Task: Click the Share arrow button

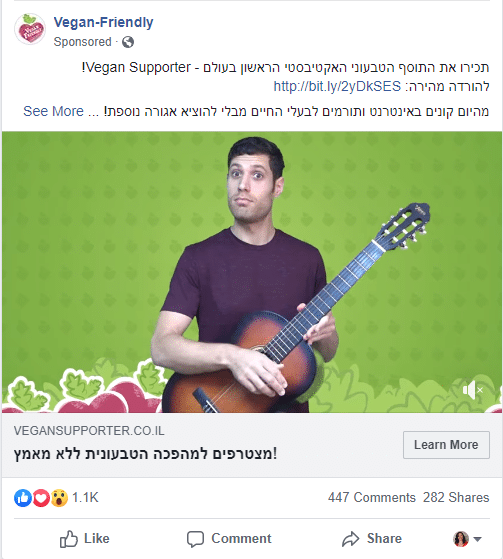Action: (371, 539)
